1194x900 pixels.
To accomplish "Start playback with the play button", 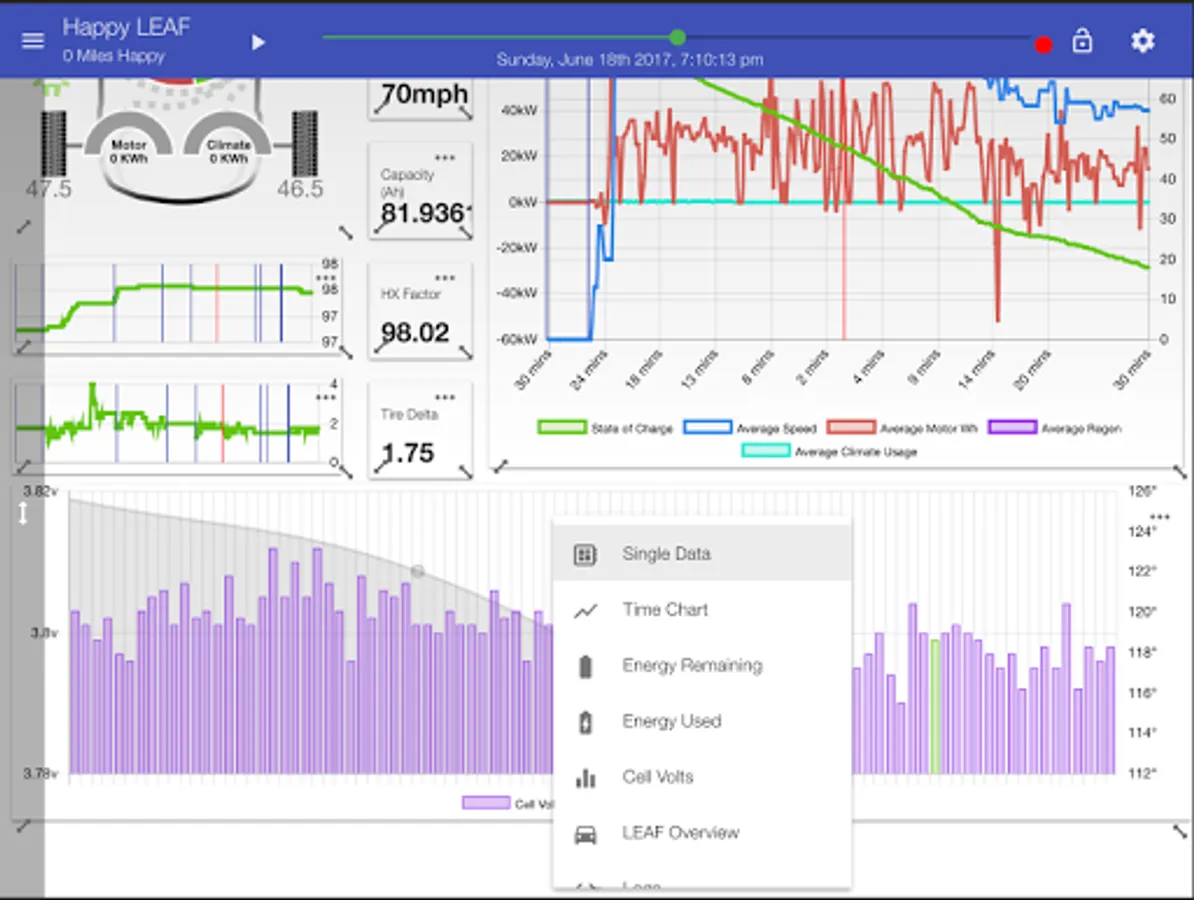I will 259,42.
